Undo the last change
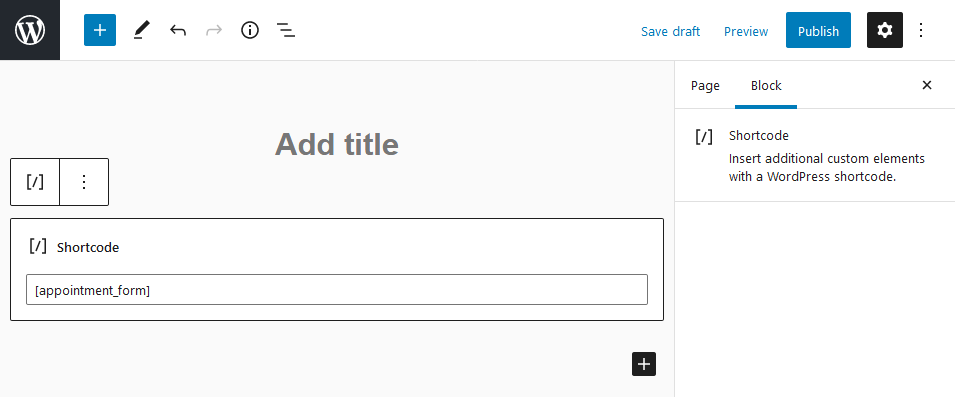Screen dimensions: 955x397 (x=178, y=30)
